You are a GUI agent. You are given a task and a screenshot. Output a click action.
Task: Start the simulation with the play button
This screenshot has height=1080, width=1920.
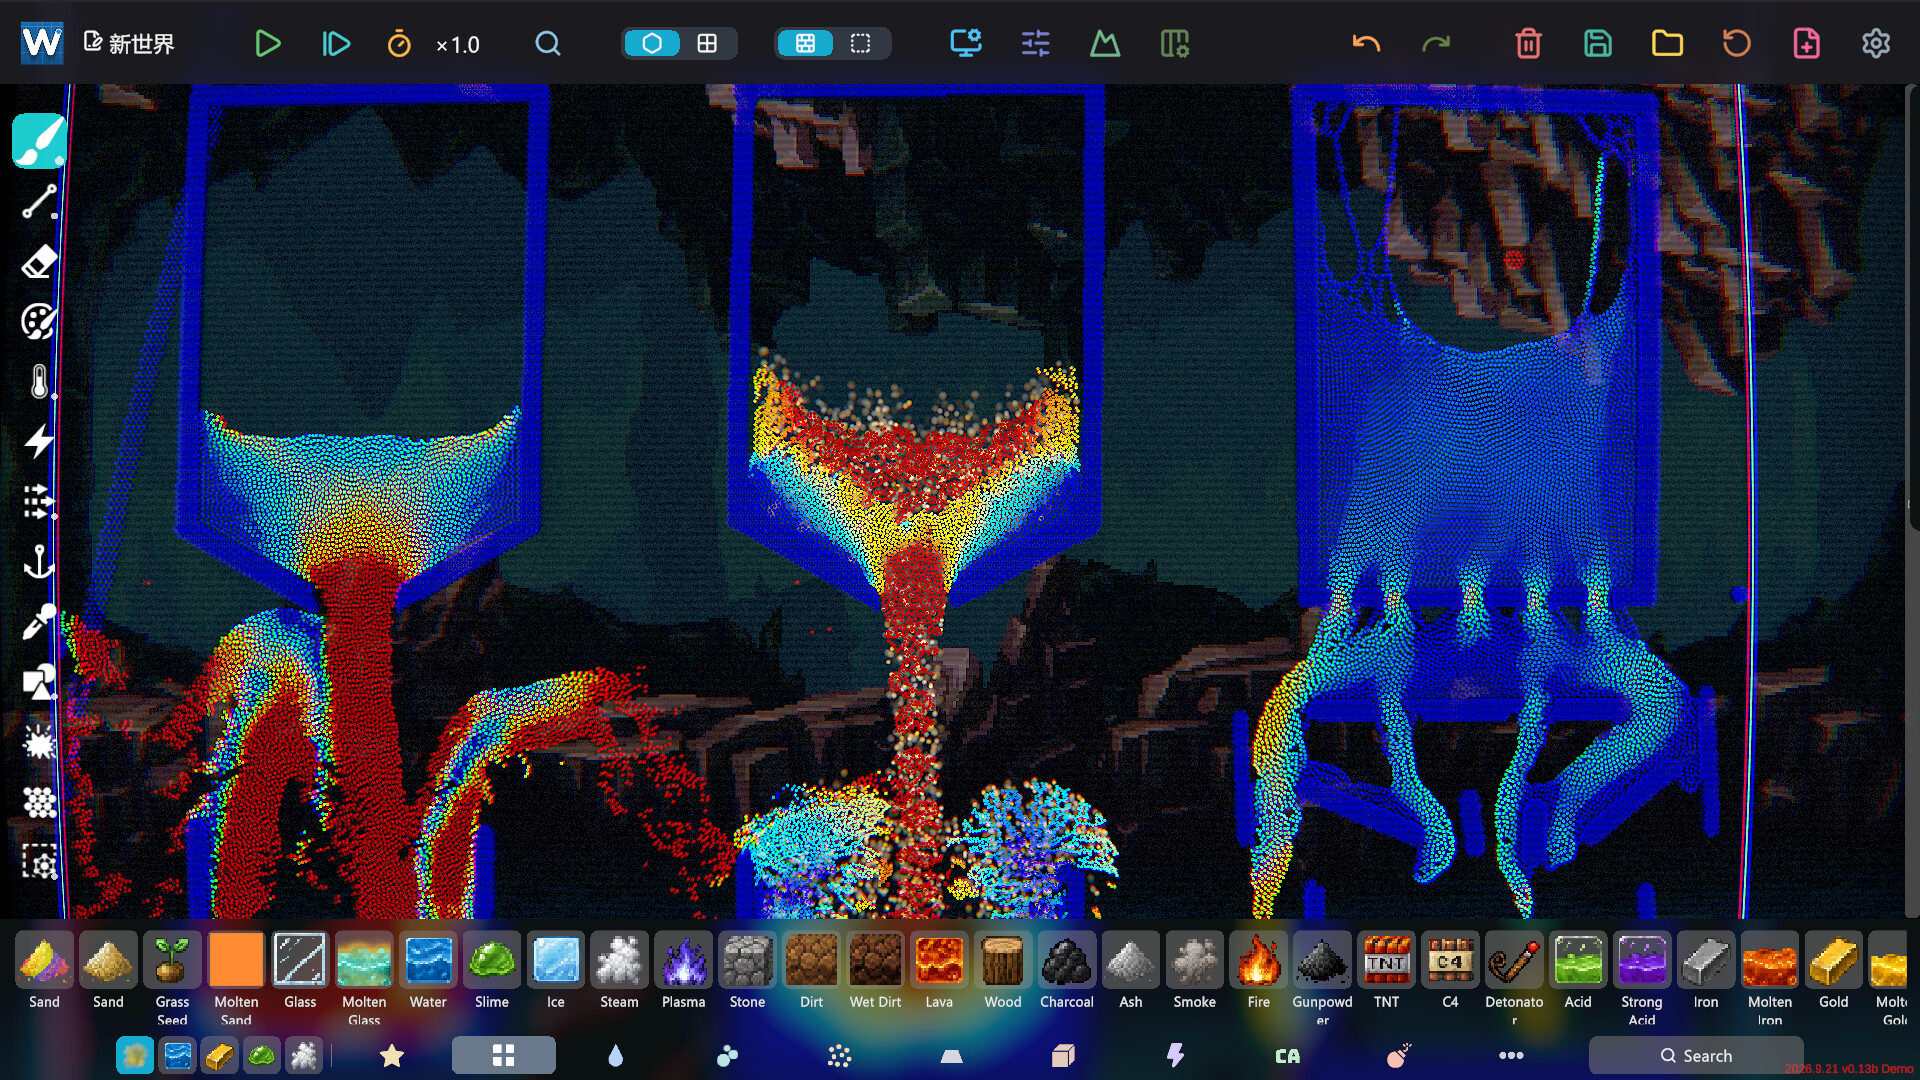[x=267, y=44]
